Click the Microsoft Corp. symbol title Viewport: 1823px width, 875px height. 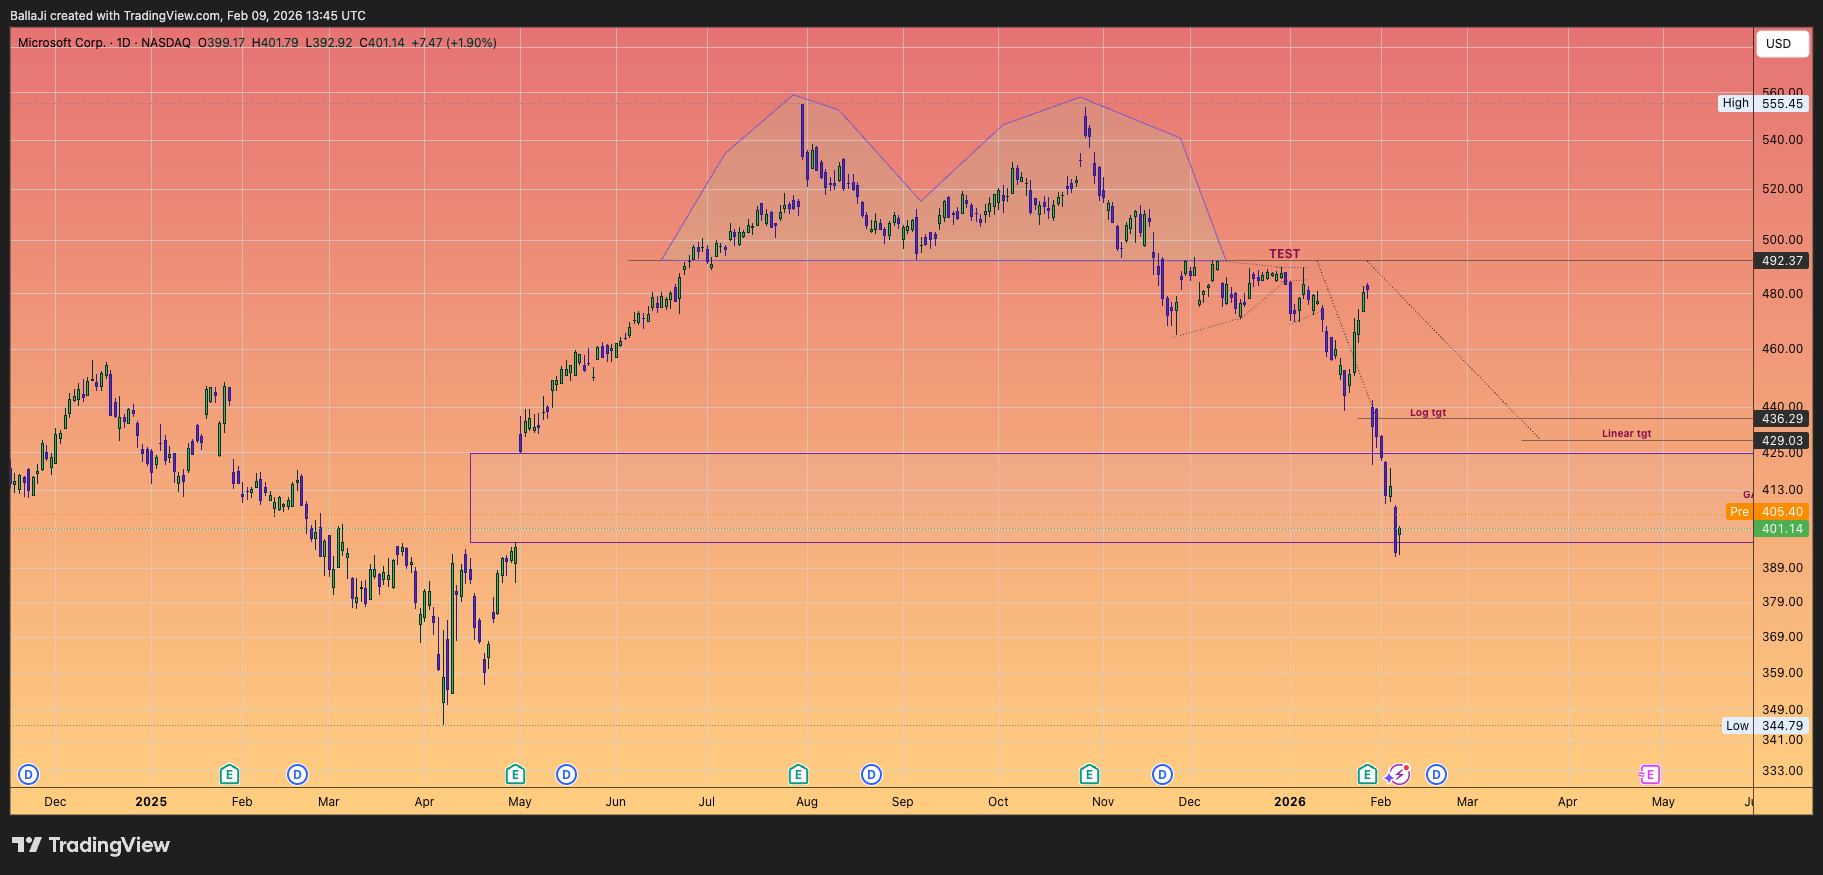[61, 43]
